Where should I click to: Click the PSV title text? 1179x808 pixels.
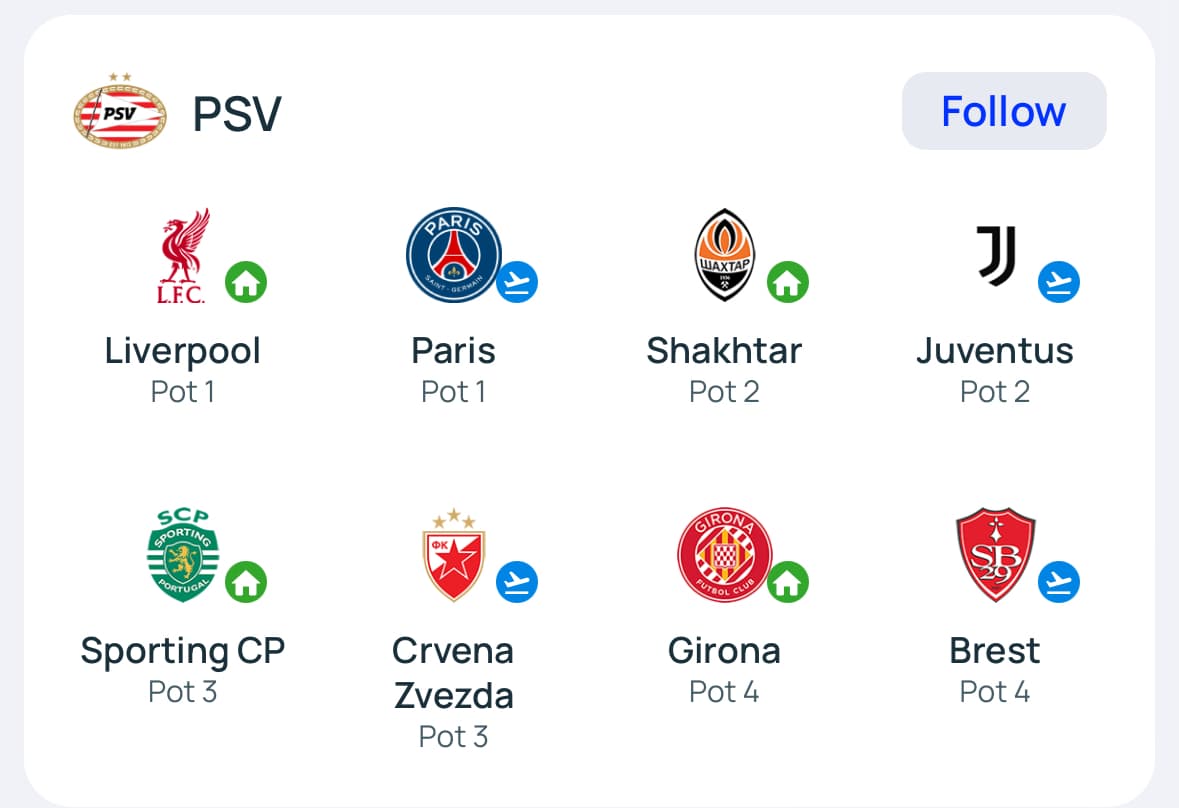237,113
